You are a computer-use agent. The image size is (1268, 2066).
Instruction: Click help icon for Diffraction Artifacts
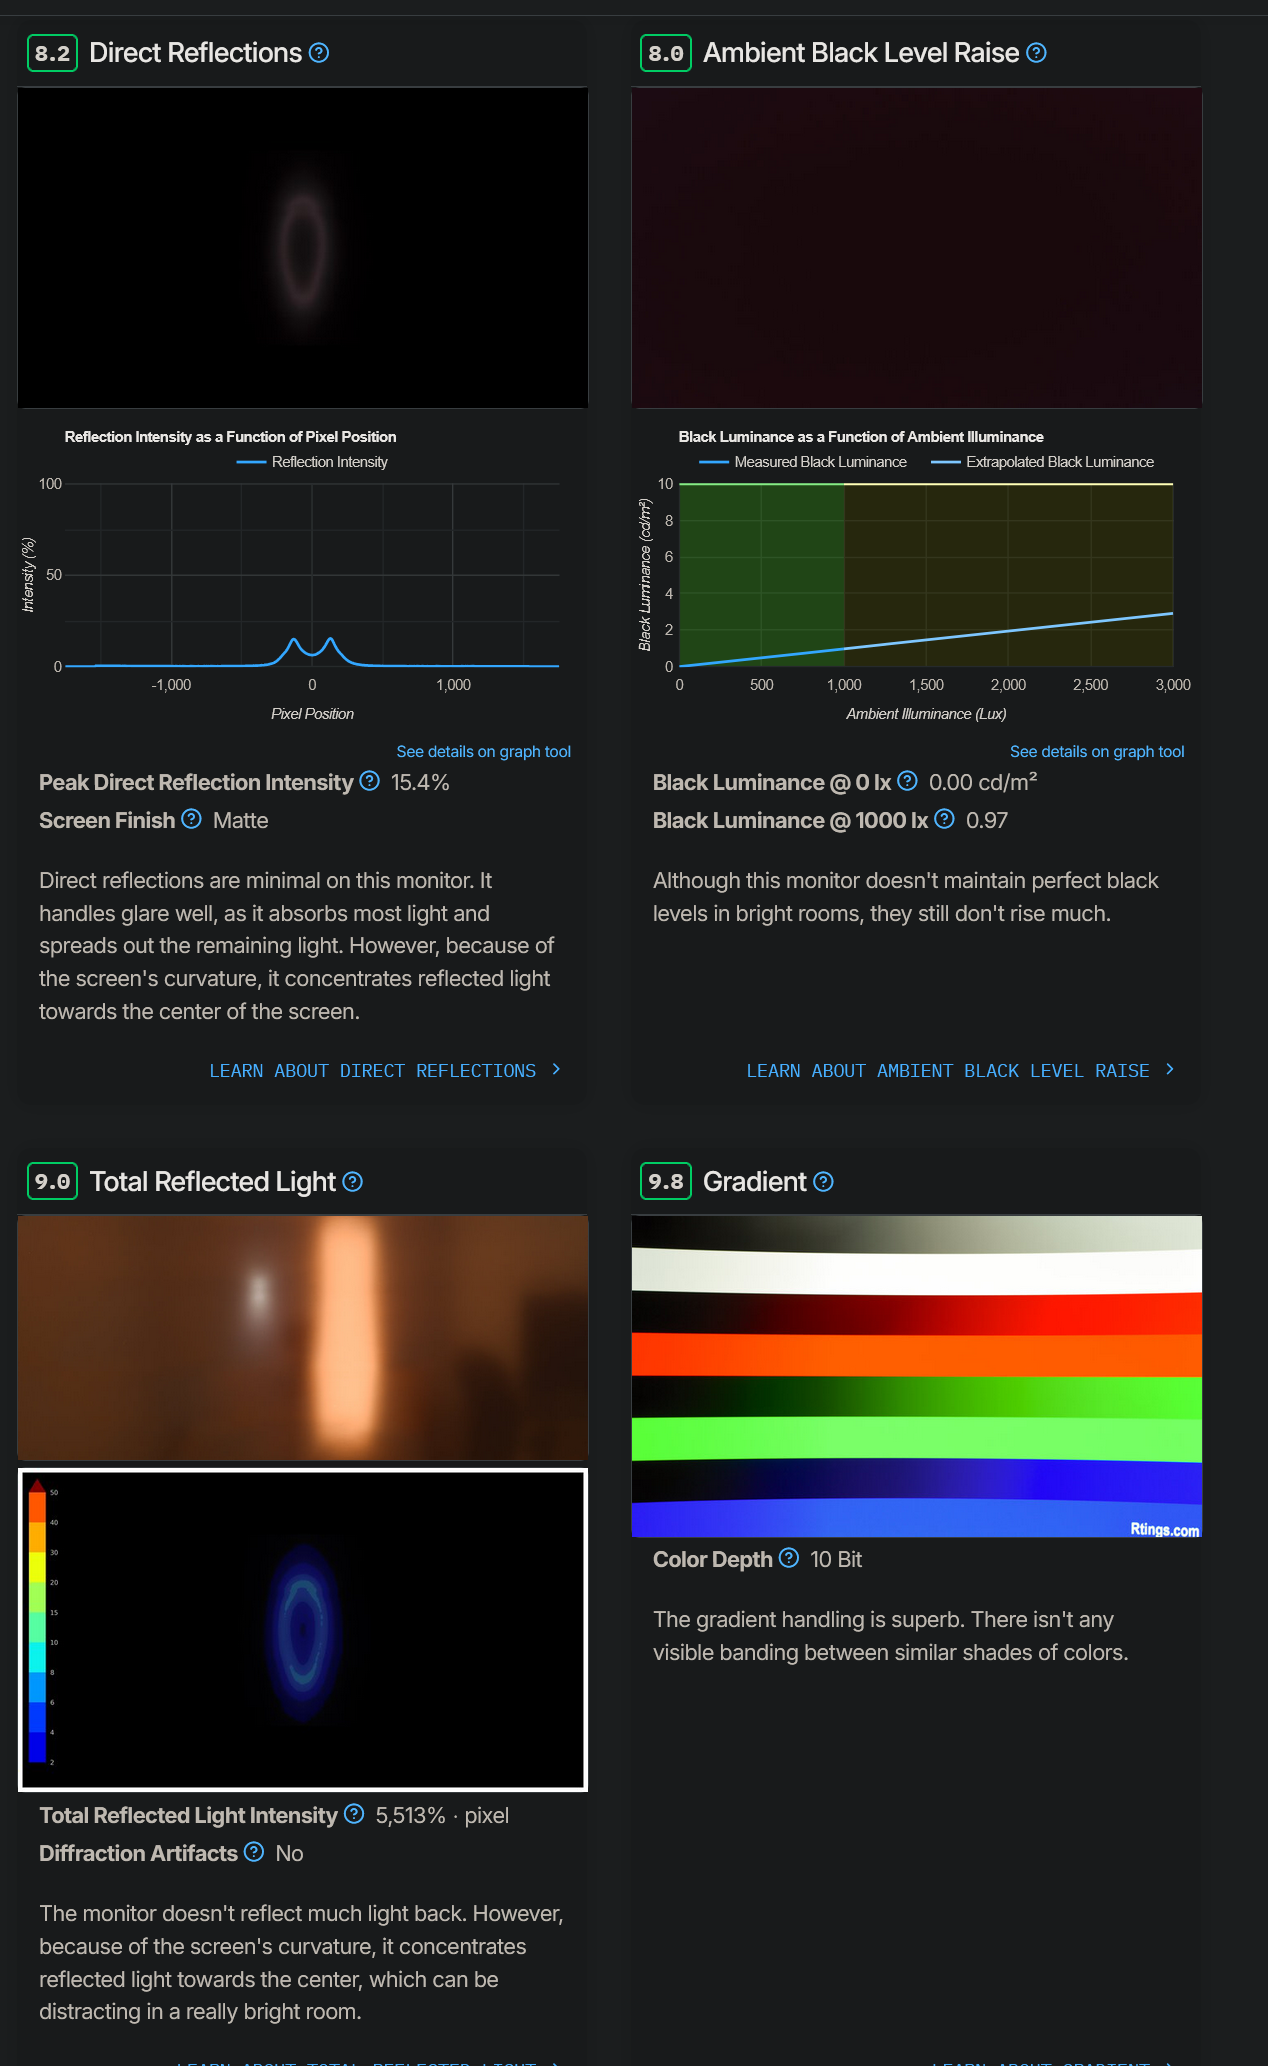coord(254,1852)
